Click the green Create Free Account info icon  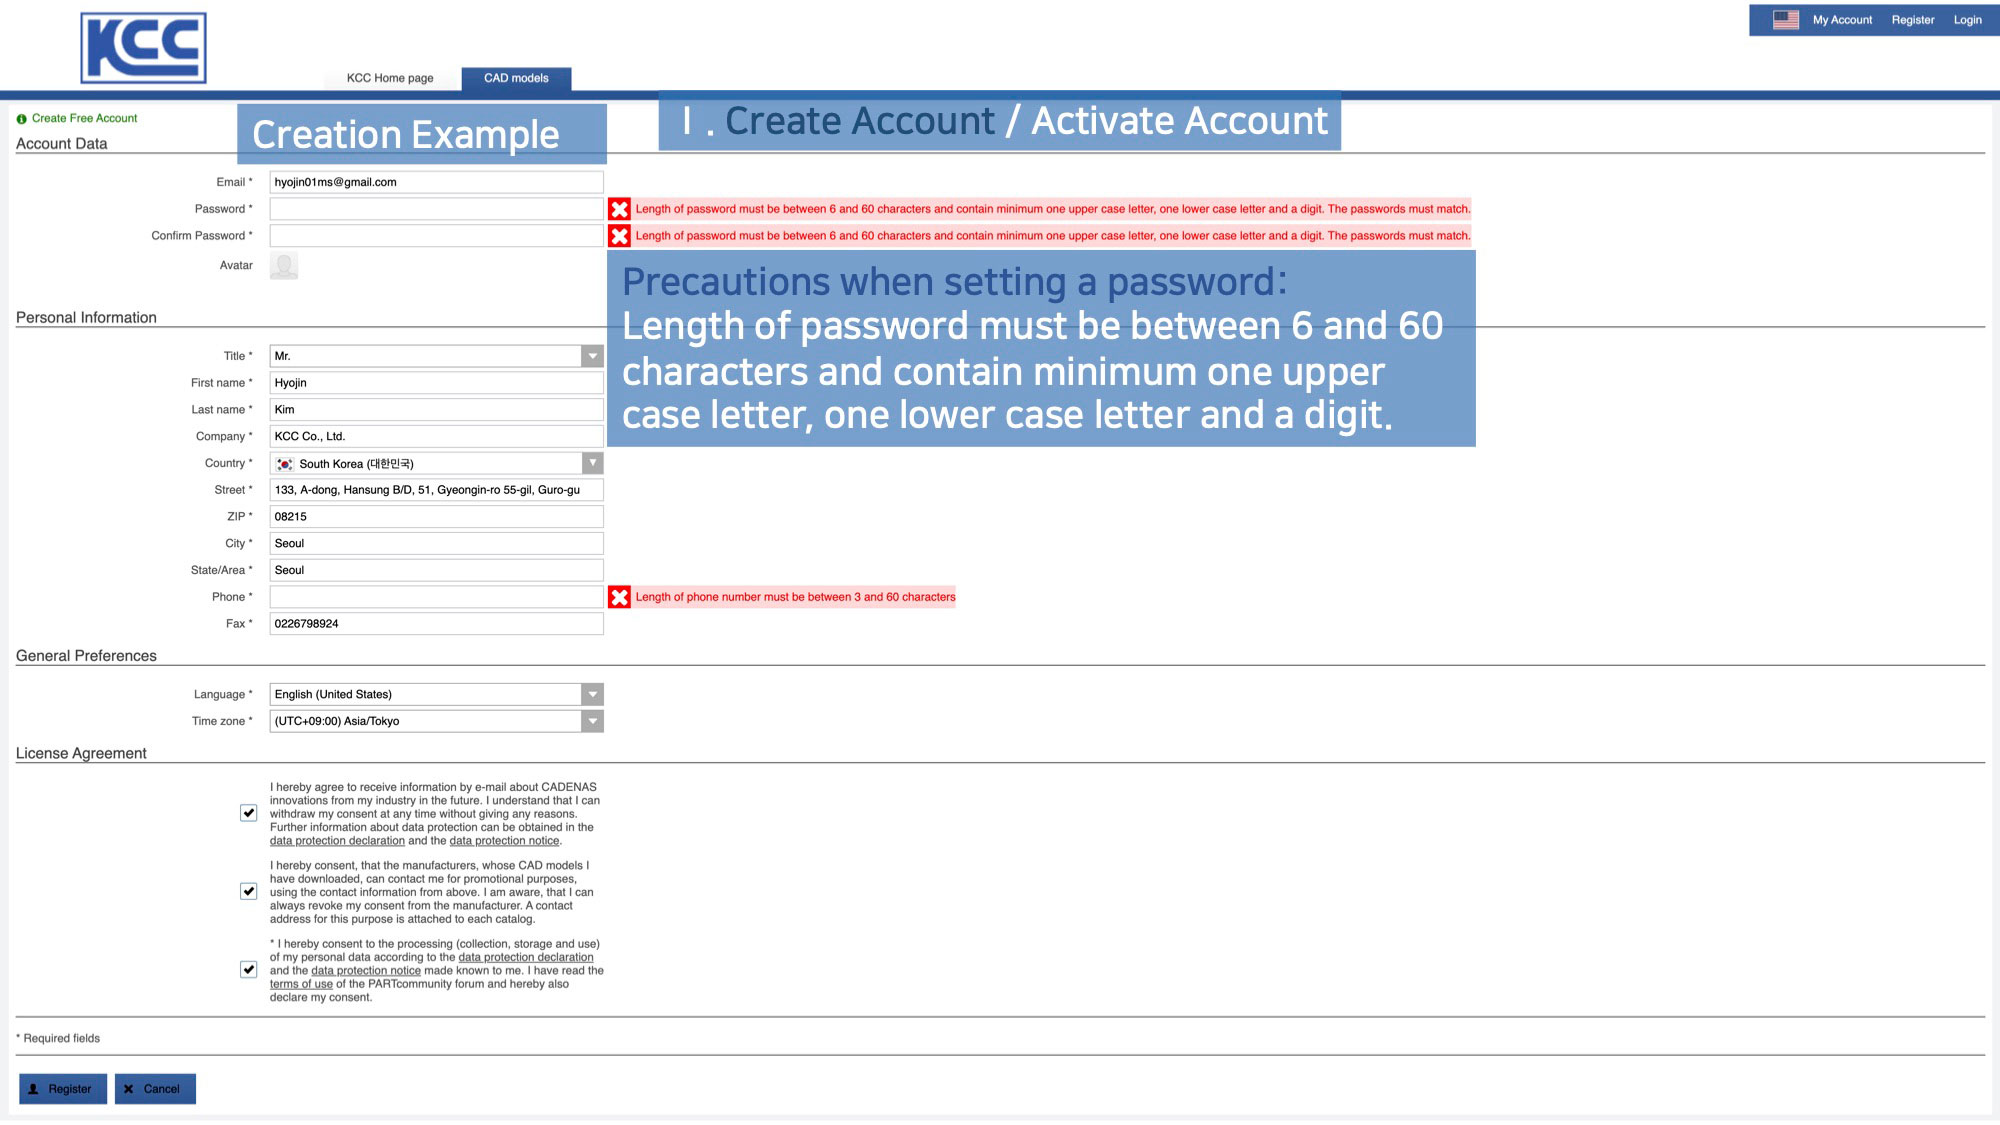(x=21, y=119)
